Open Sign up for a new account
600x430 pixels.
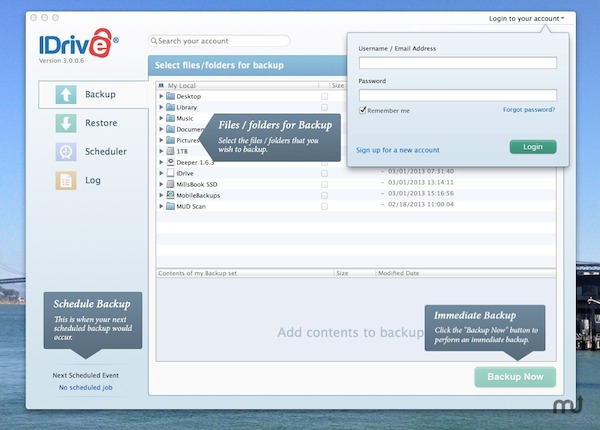point(398,150)
